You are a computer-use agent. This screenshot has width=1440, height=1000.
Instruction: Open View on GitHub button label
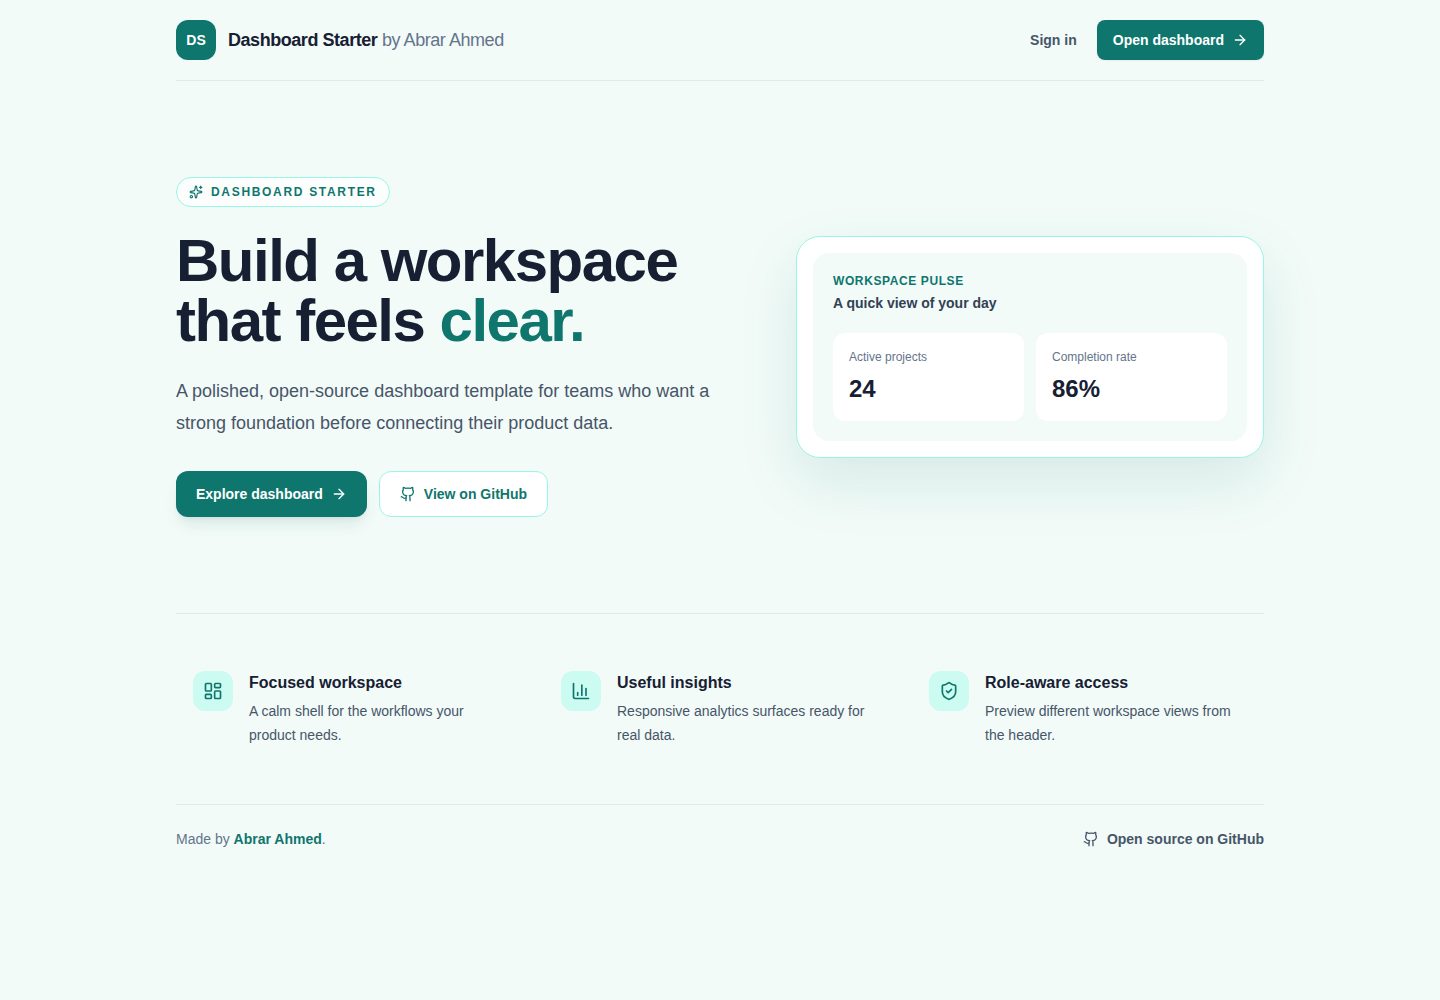click(475, 494)
